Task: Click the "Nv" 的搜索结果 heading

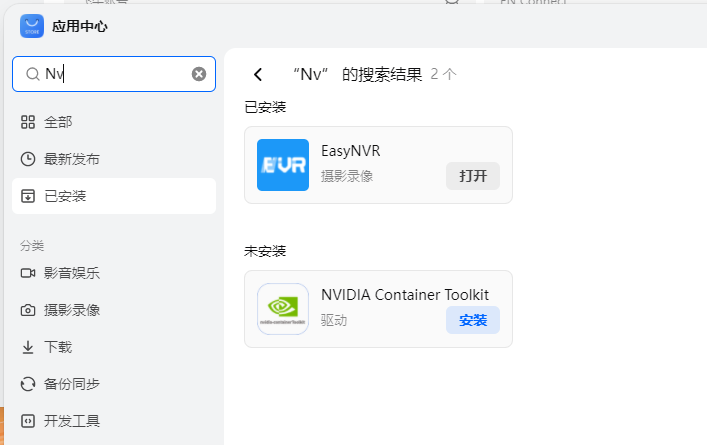Action: tap(357, 74)
